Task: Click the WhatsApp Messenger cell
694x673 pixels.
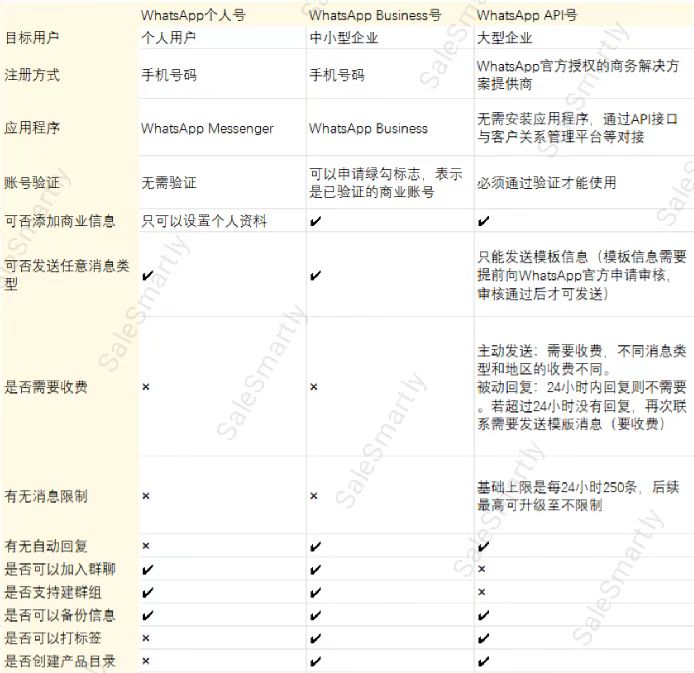Action: [207, 129]
